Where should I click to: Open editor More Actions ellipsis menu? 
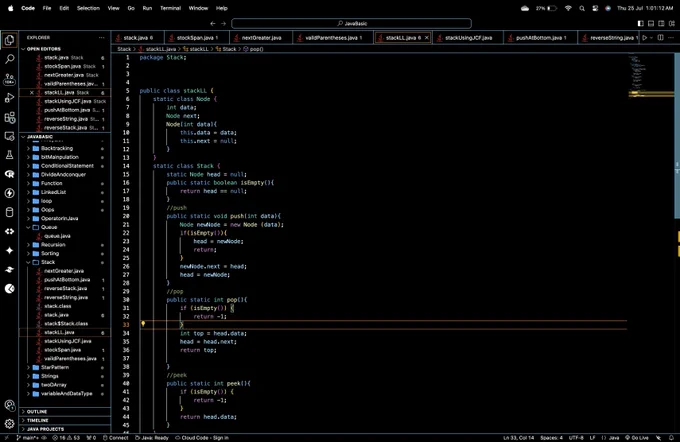pos(671,38)
